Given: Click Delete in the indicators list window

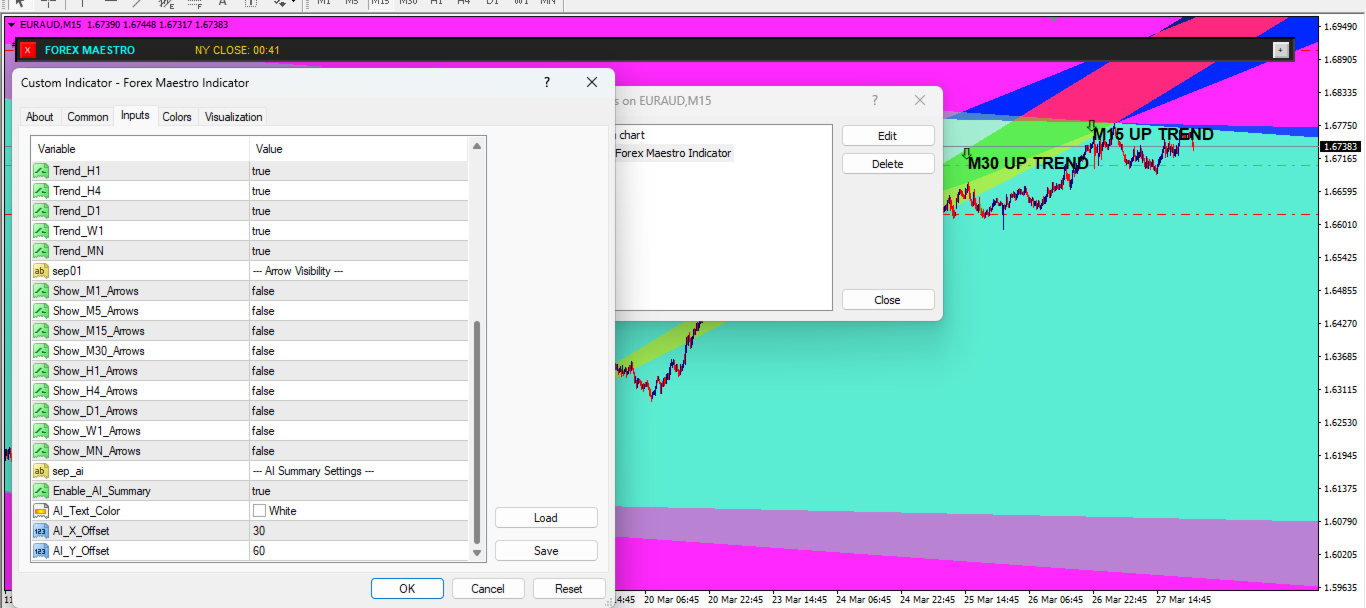Looking at the screenshot, I should 888,164.
